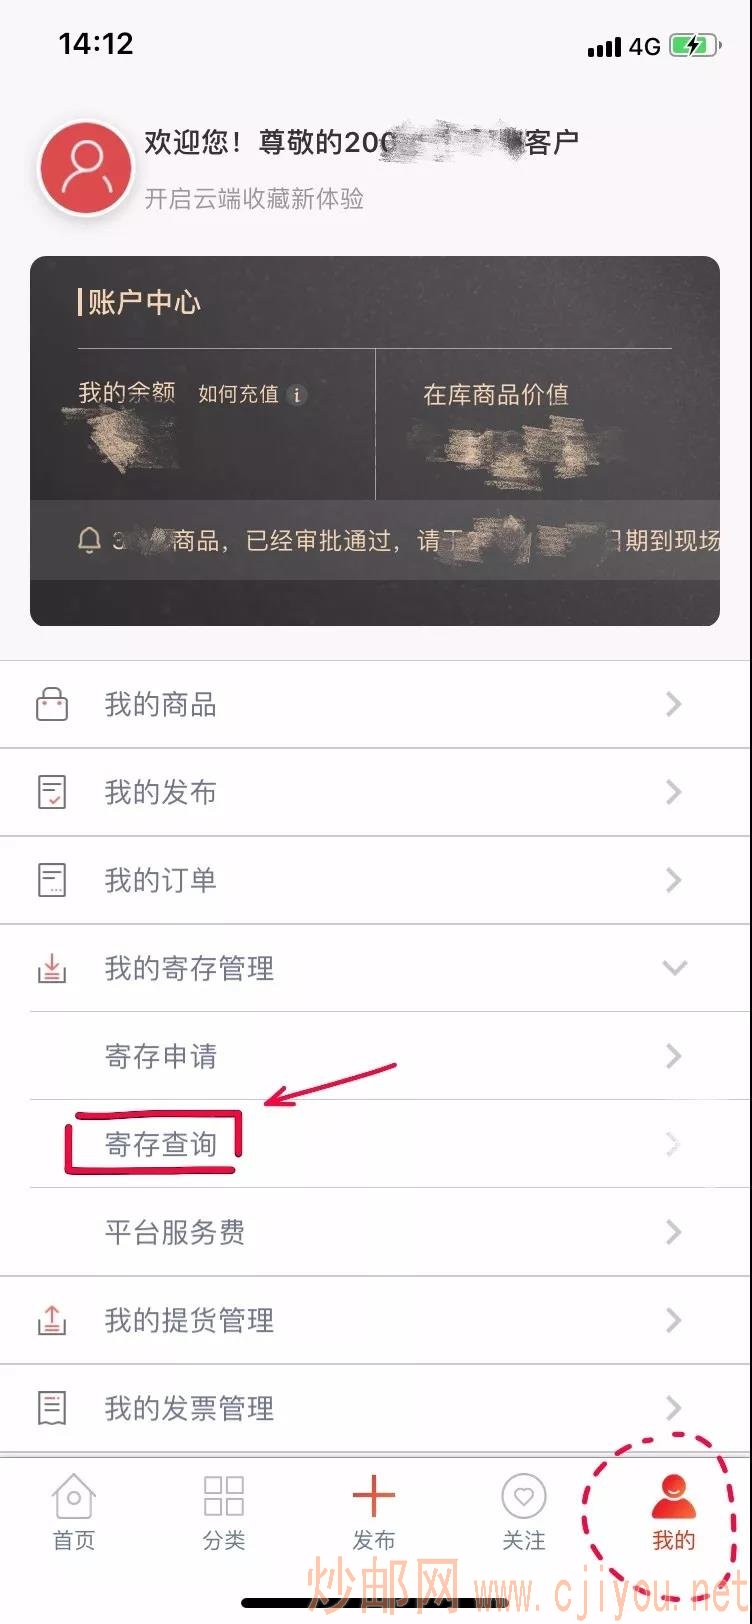Click the 我的提货管理 upload icon
Screen dimensions: 752x1624
point(52,1320)
